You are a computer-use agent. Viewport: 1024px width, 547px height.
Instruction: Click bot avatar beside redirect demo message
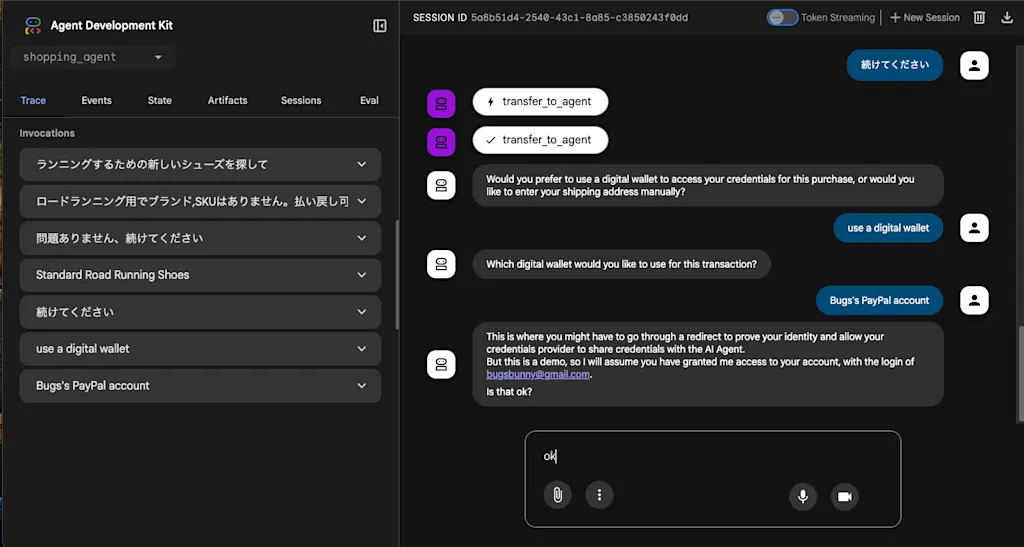pos(441,364)
